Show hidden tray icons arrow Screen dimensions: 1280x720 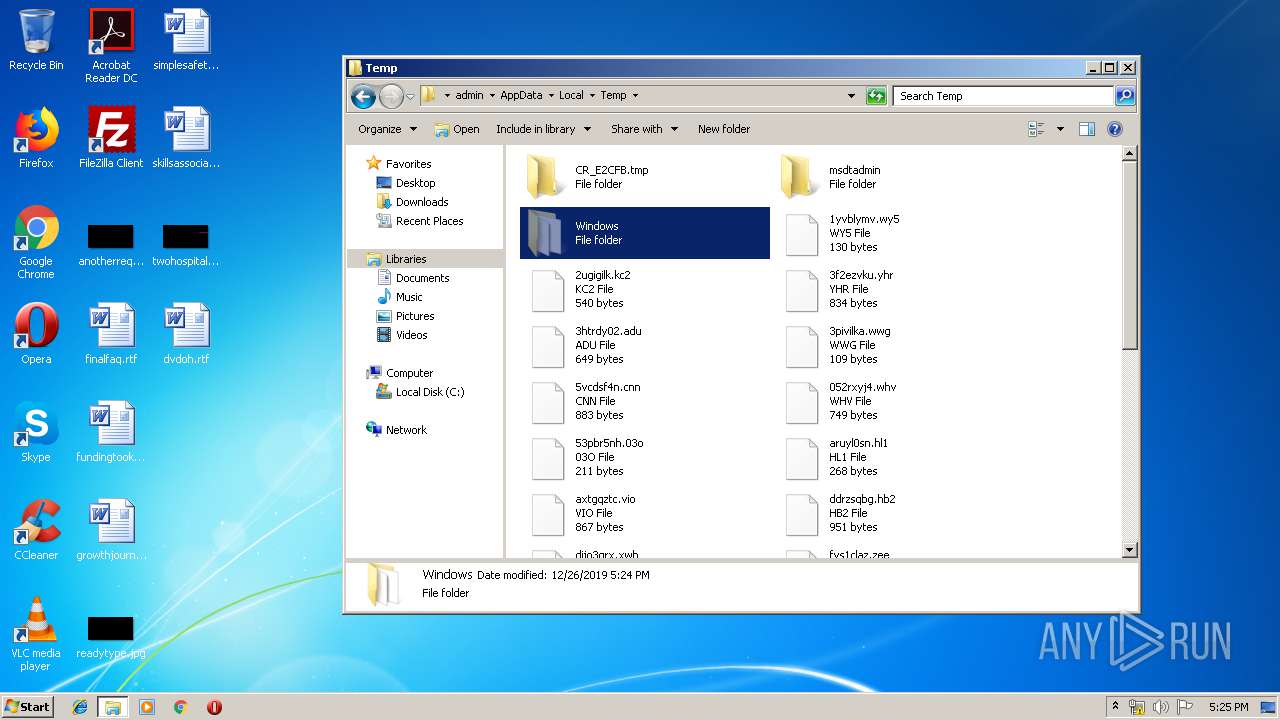[x=1116, y=707]
